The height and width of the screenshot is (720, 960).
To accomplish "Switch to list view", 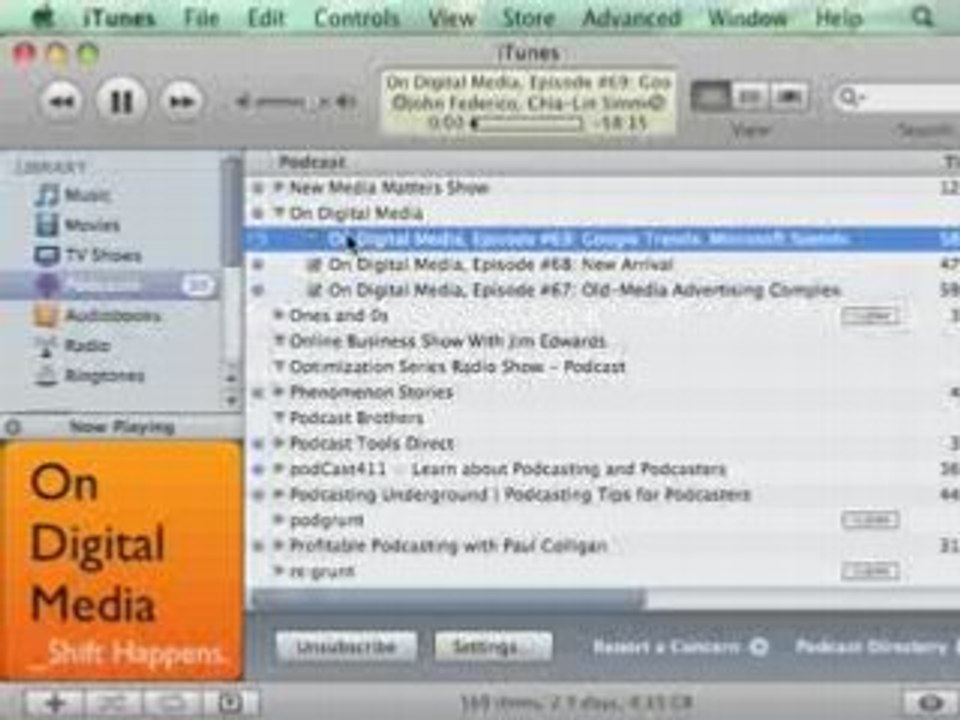I will [710, 97].
